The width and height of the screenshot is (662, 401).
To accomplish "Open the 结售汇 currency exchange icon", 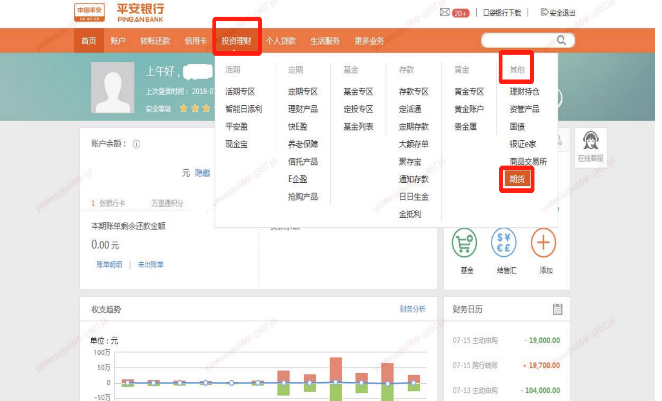I will point(504,243).
